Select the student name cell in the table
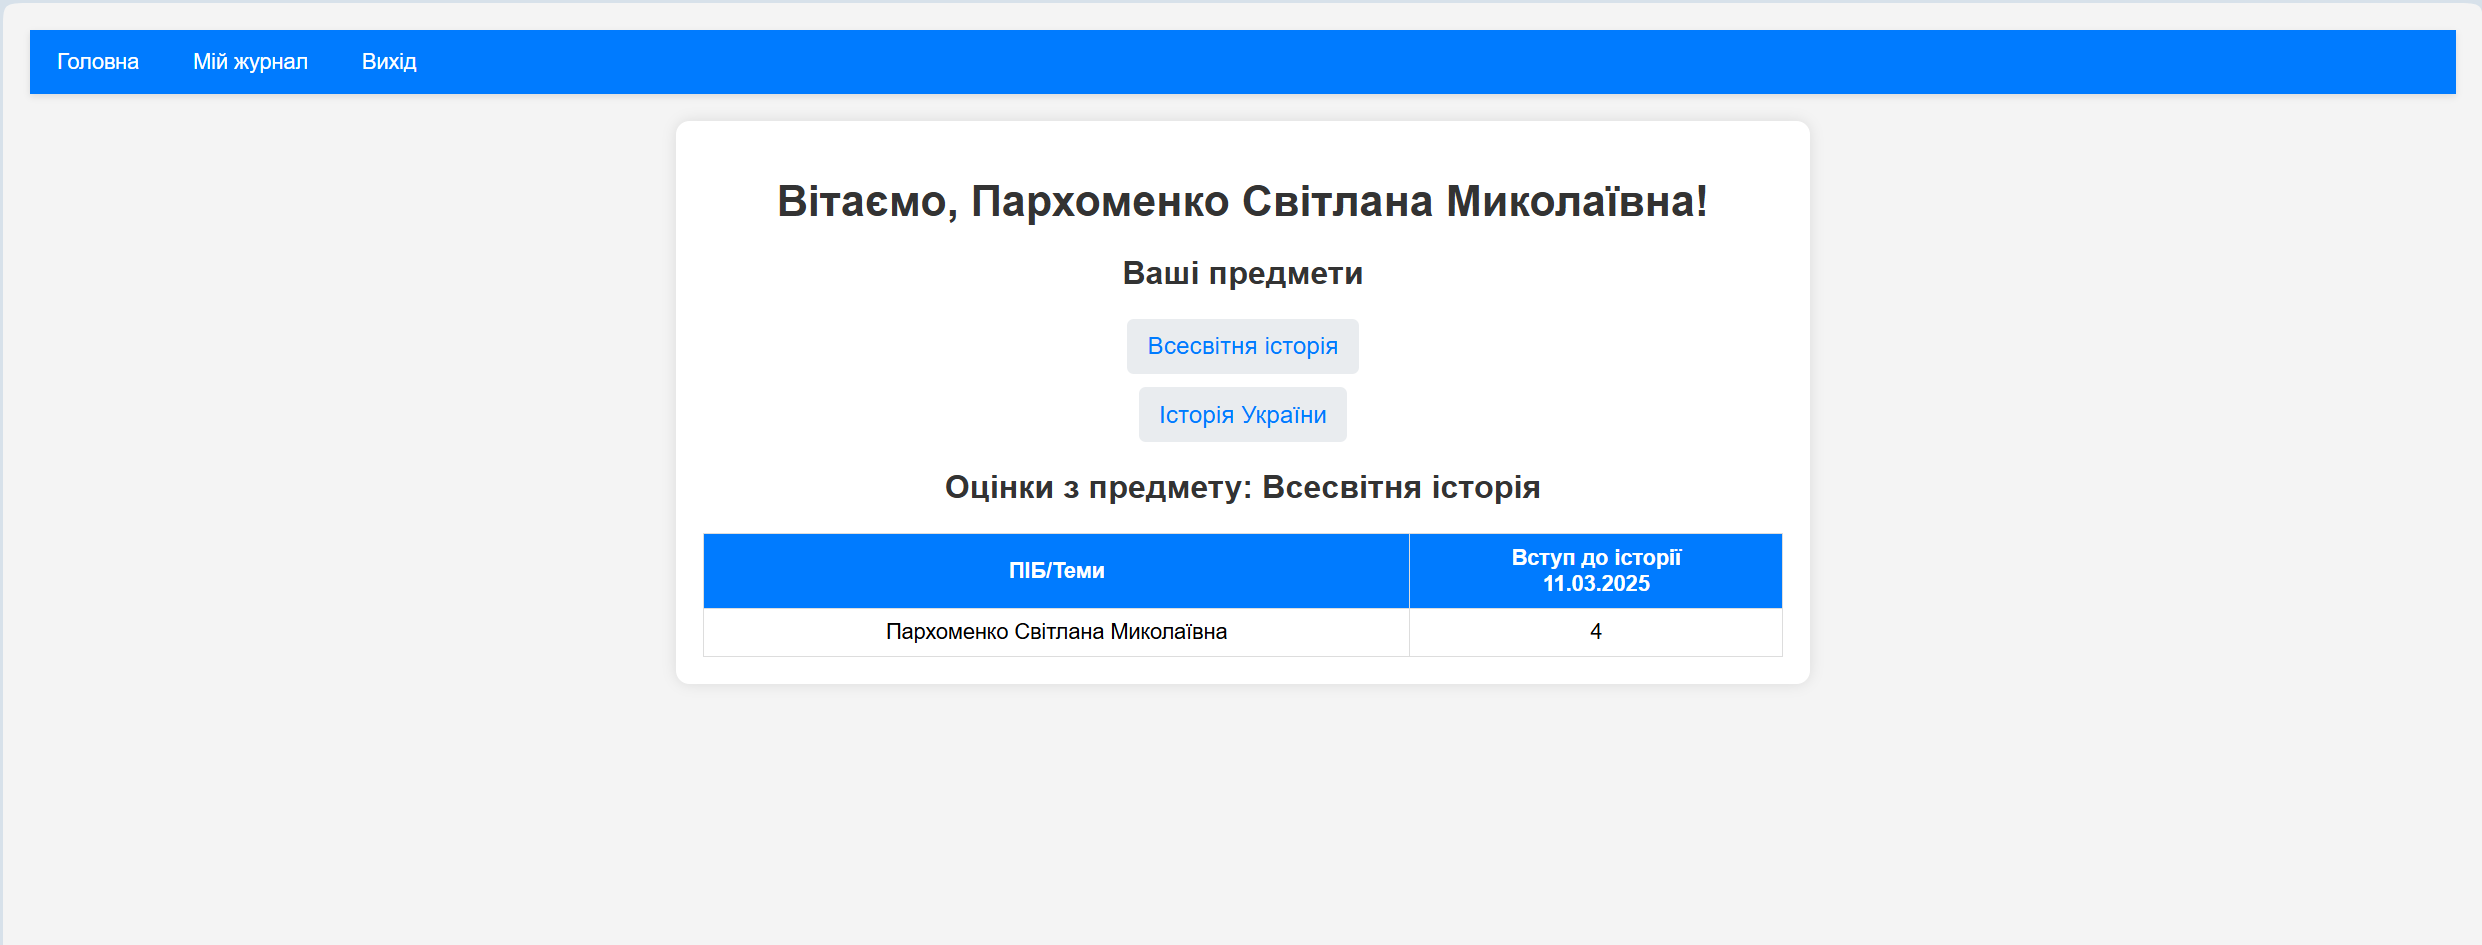2482x945 pixels. 1056,632
